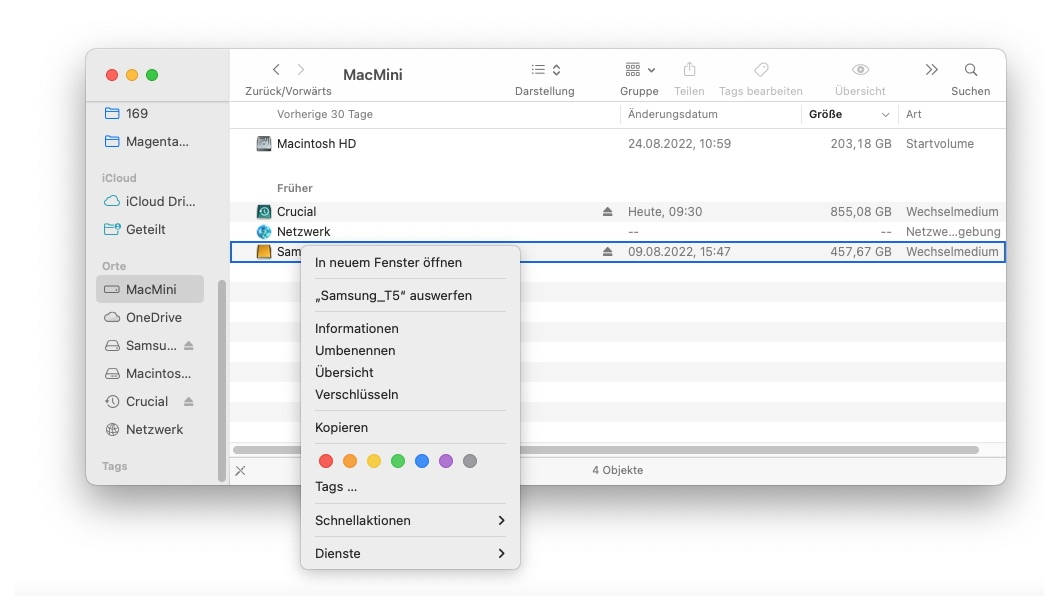Click the Früher group header
1060x596 pixels.
click(295, 188)
